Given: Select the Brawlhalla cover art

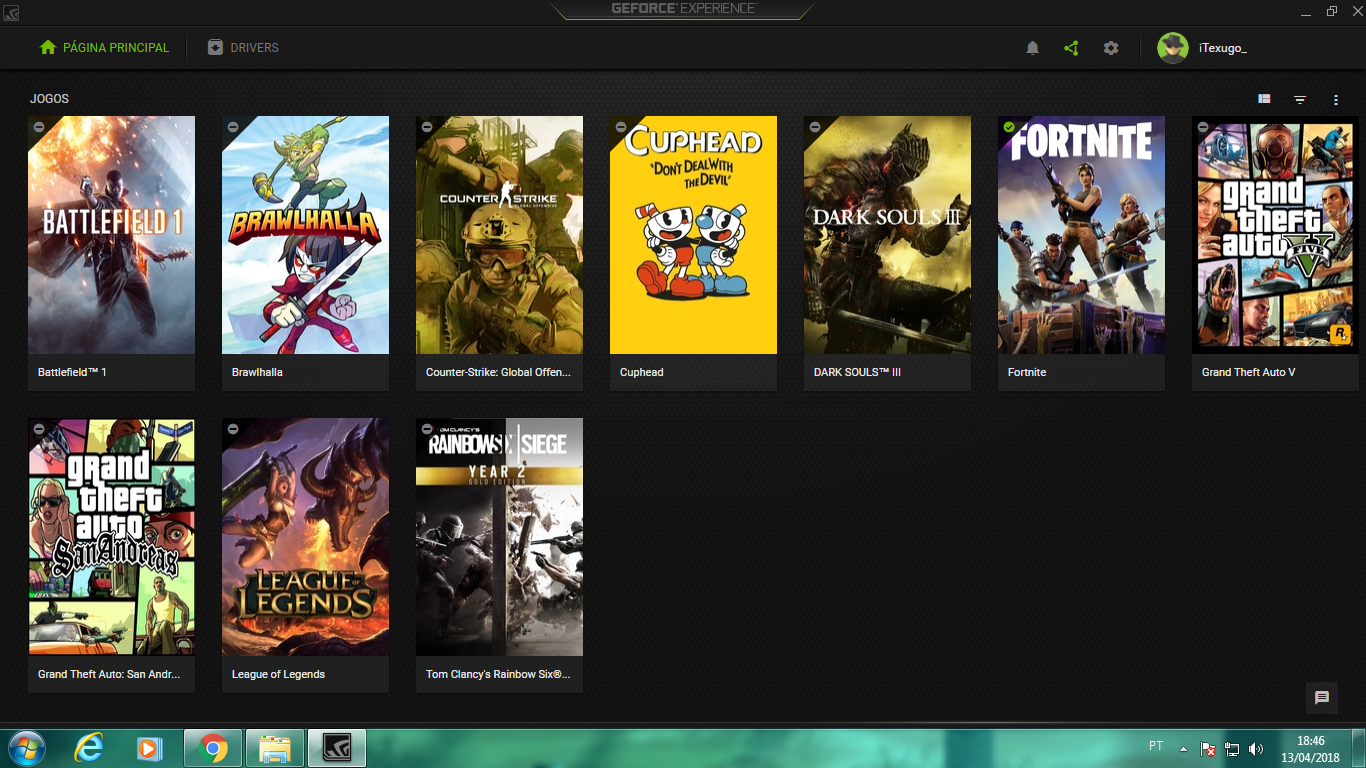Looking at the screenshot, I should pyautogui.click(x=305, y=235).
